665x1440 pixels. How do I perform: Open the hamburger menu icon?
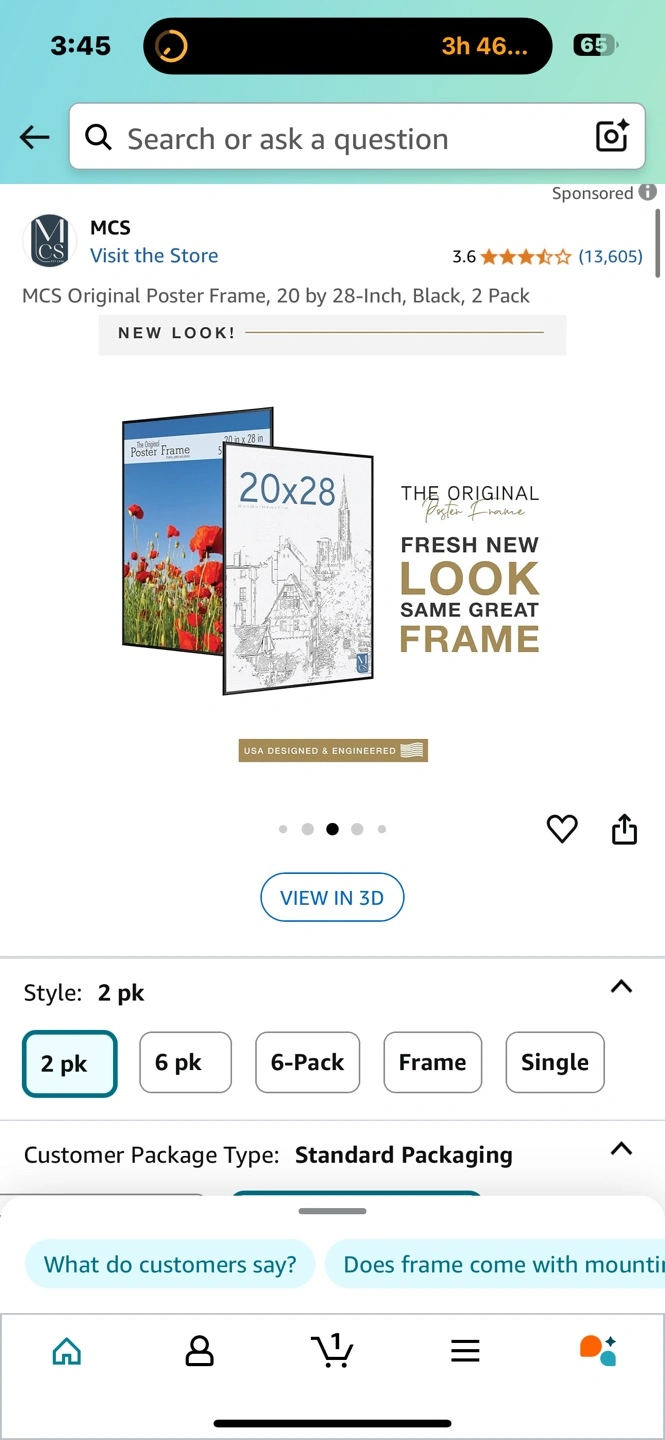(465, 1351)
